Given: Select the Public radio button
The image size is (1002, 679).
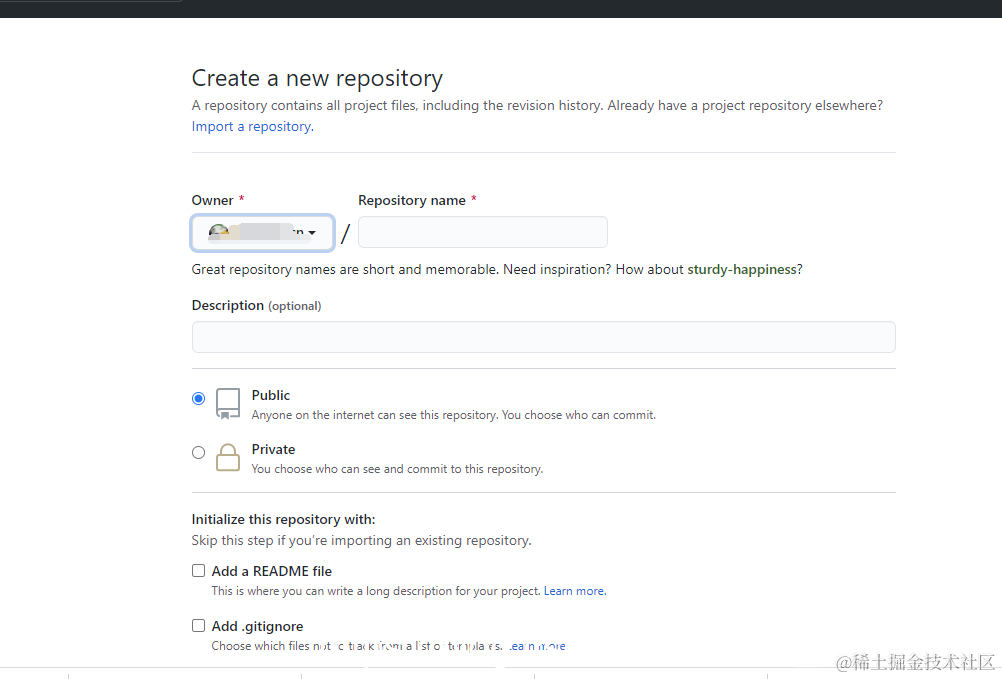Looking at the screenshot, I should [x=199, y=399].
